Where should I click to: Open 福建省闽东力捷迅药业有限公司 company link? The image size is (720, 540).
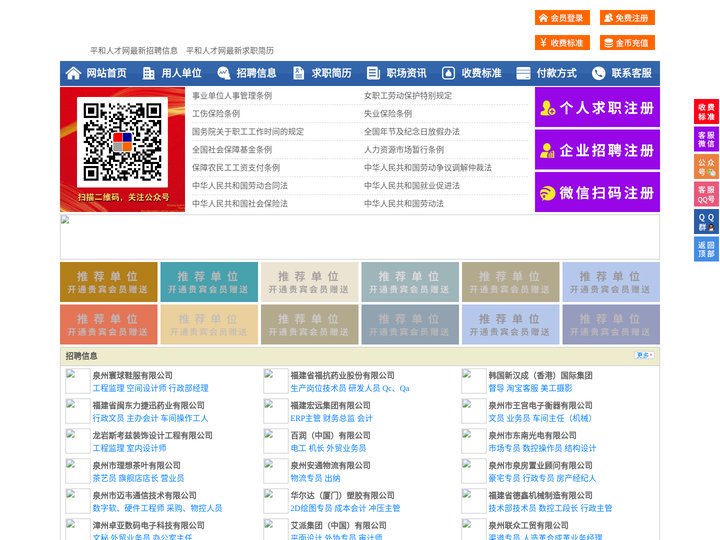tap(148, 405)
